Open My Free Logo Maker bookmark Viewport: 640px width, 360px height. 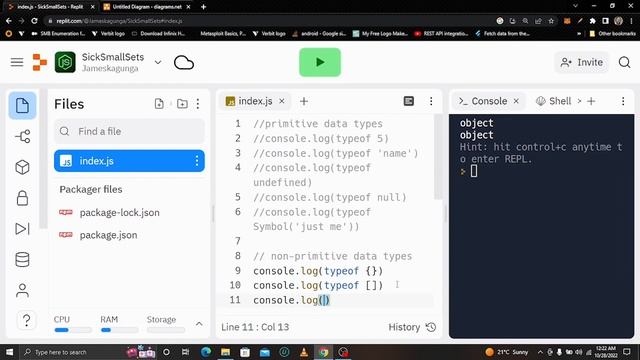click(380, 33)
